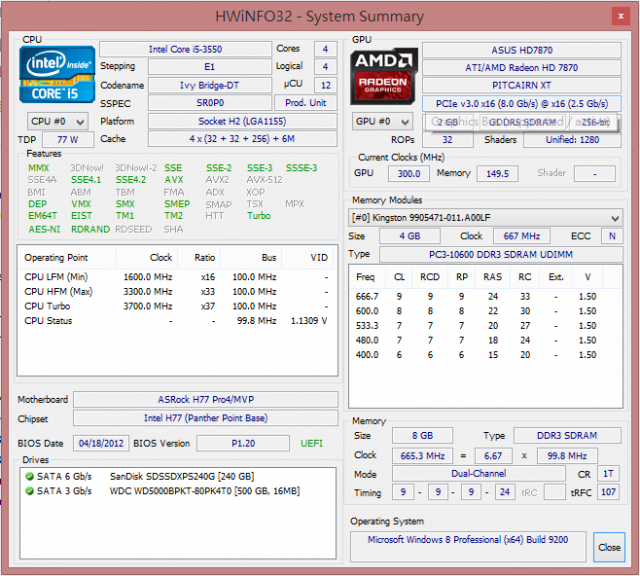Click the CPU Status row

(178, 321)
